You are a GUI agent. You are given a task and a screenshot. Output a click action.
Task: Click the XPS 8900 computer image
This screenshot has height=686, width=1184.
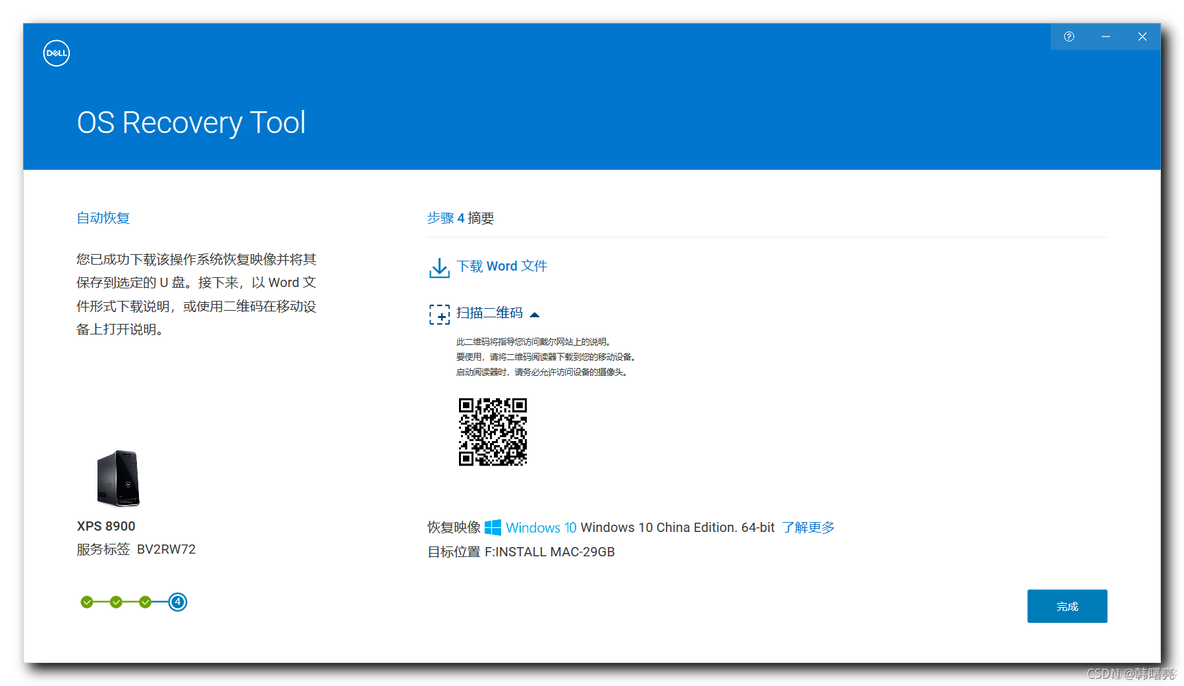pos(119,478)
